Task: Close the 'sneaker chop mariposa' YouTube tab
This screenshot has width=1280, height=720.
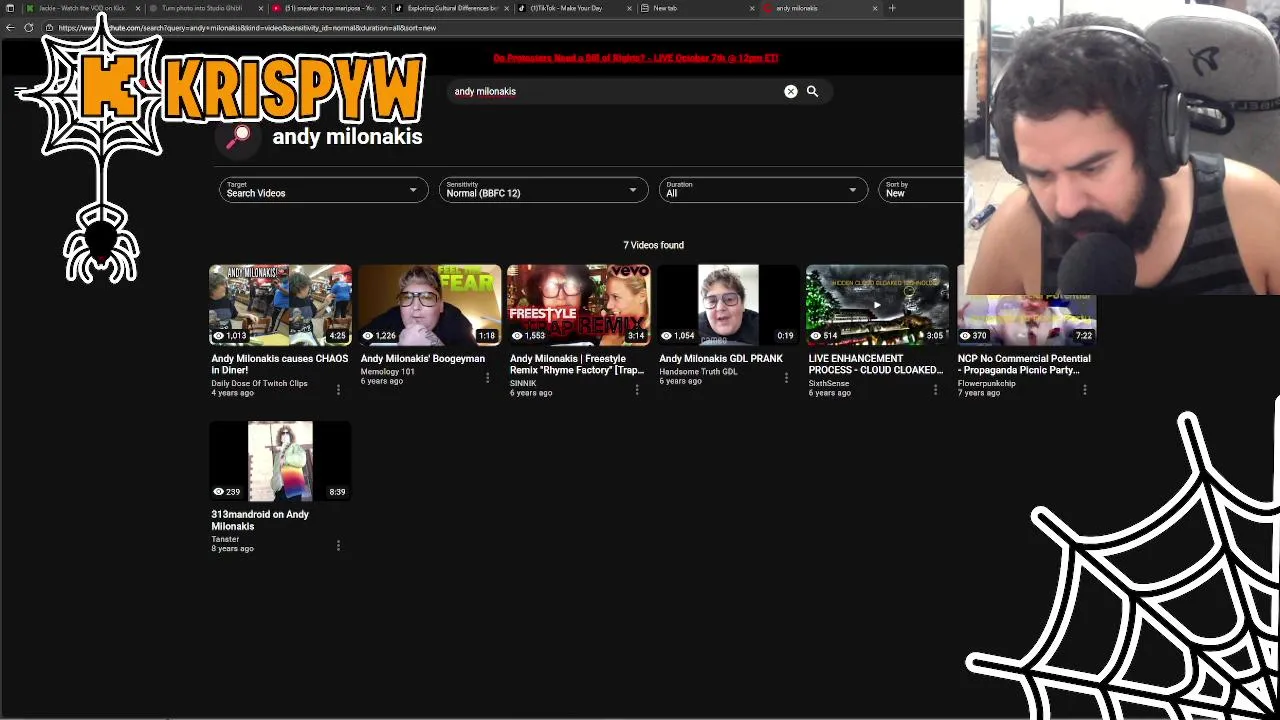Action: coord(384,8)
